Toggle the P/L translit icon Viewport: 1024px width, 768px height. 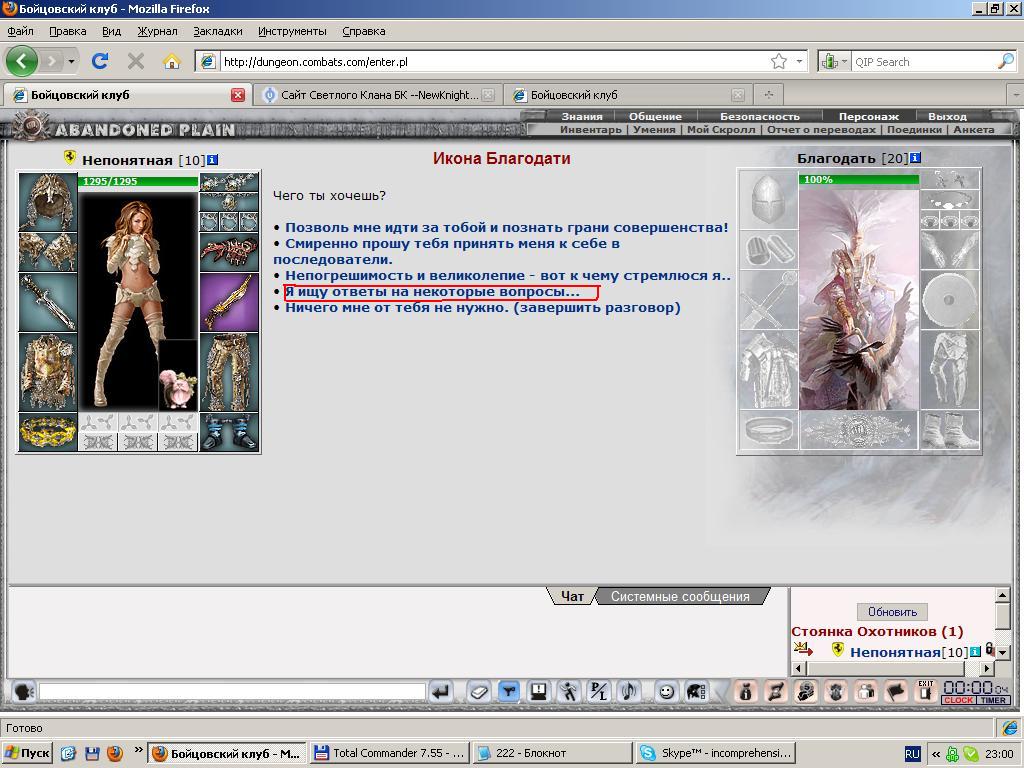(x=599, y=691)
